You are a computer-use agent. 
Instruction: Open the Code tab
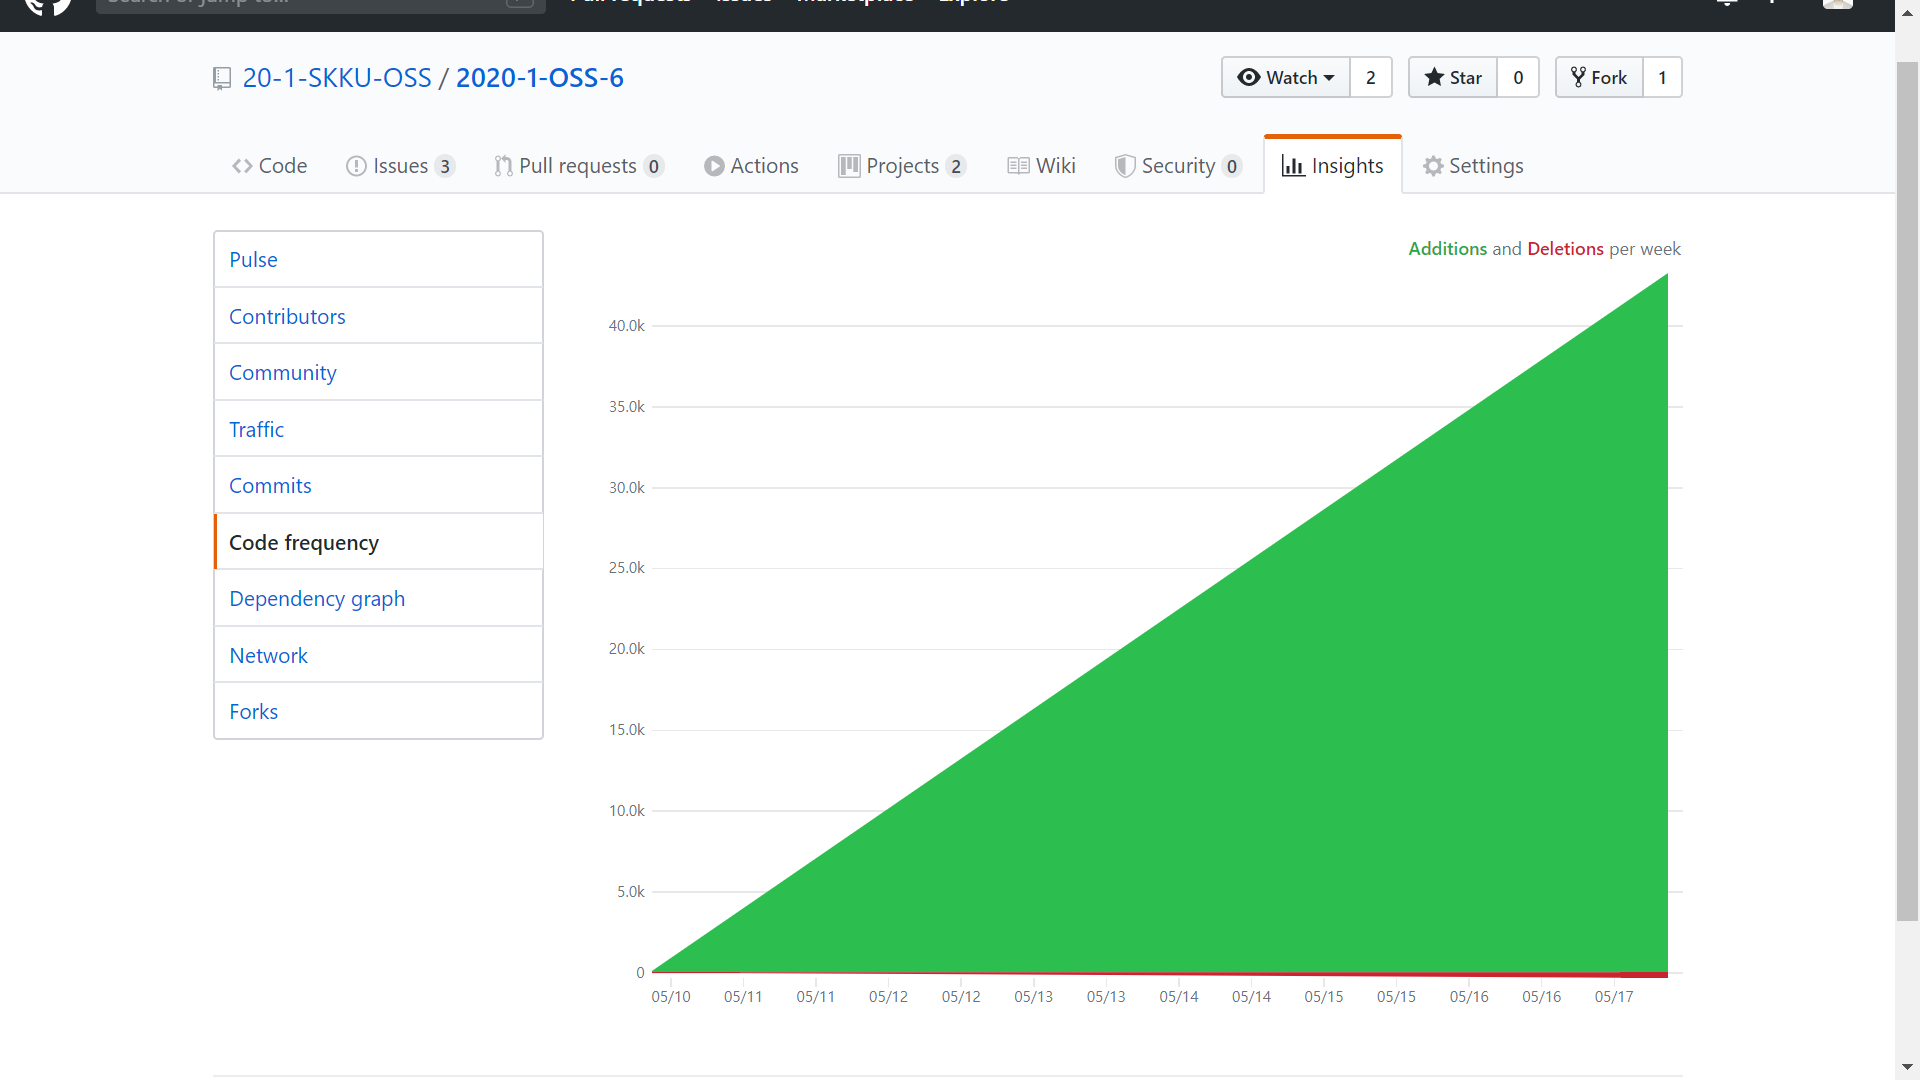pos(270,166)
